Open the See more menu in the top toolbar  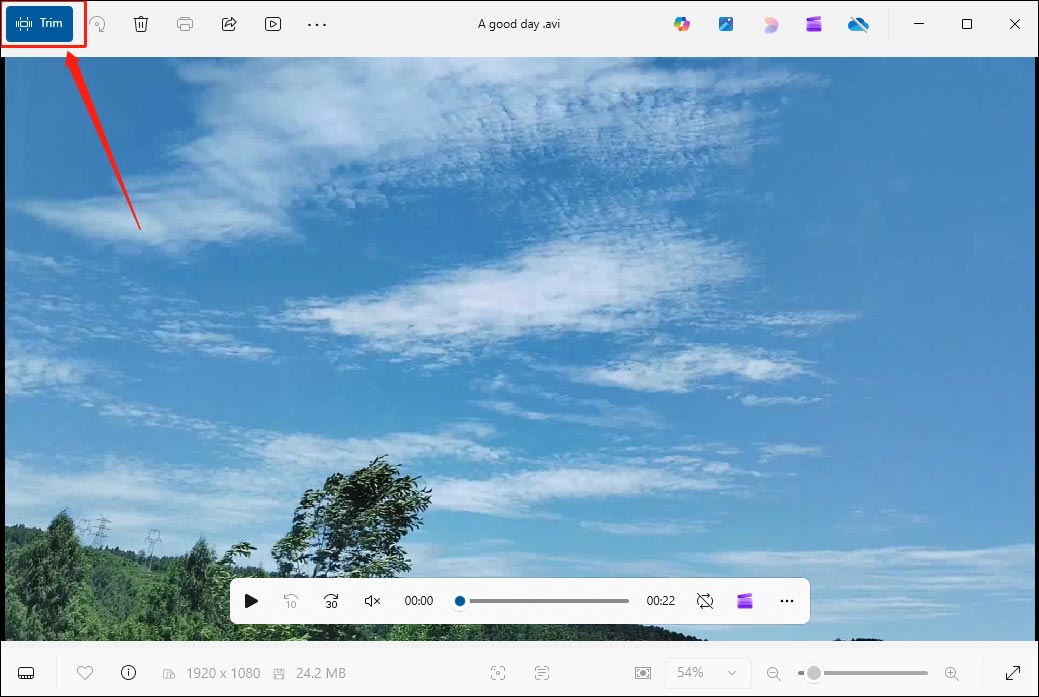(x=317, y=23)
